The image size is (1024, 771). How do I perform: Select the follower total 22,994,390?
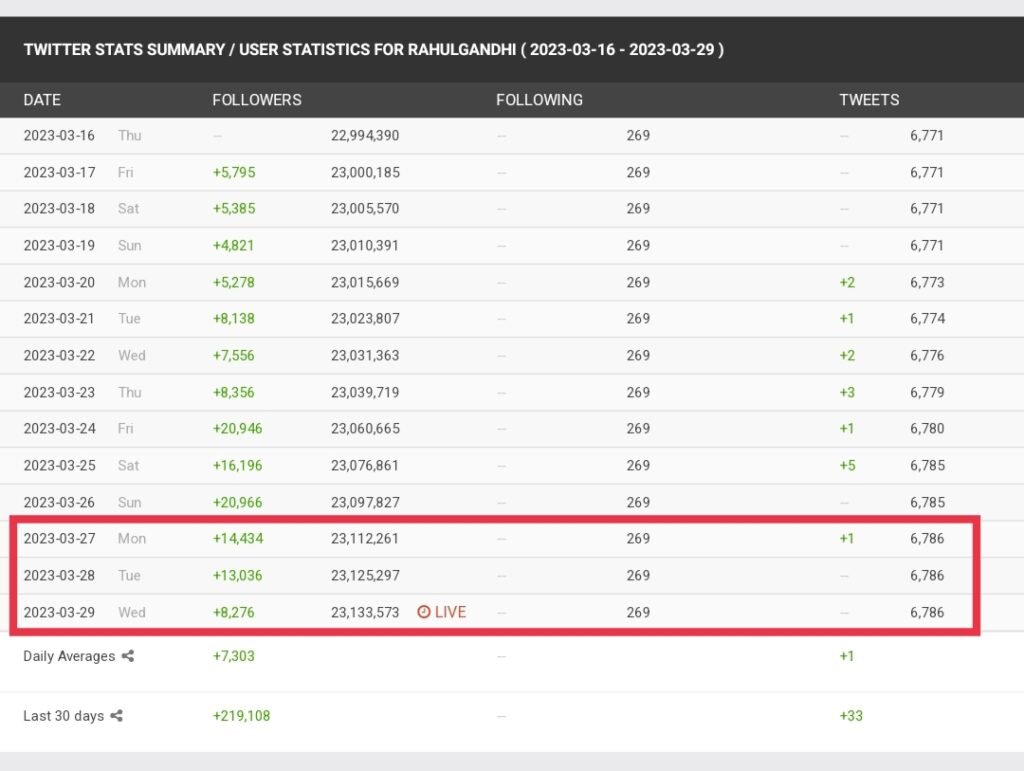(x=365, y=136)
